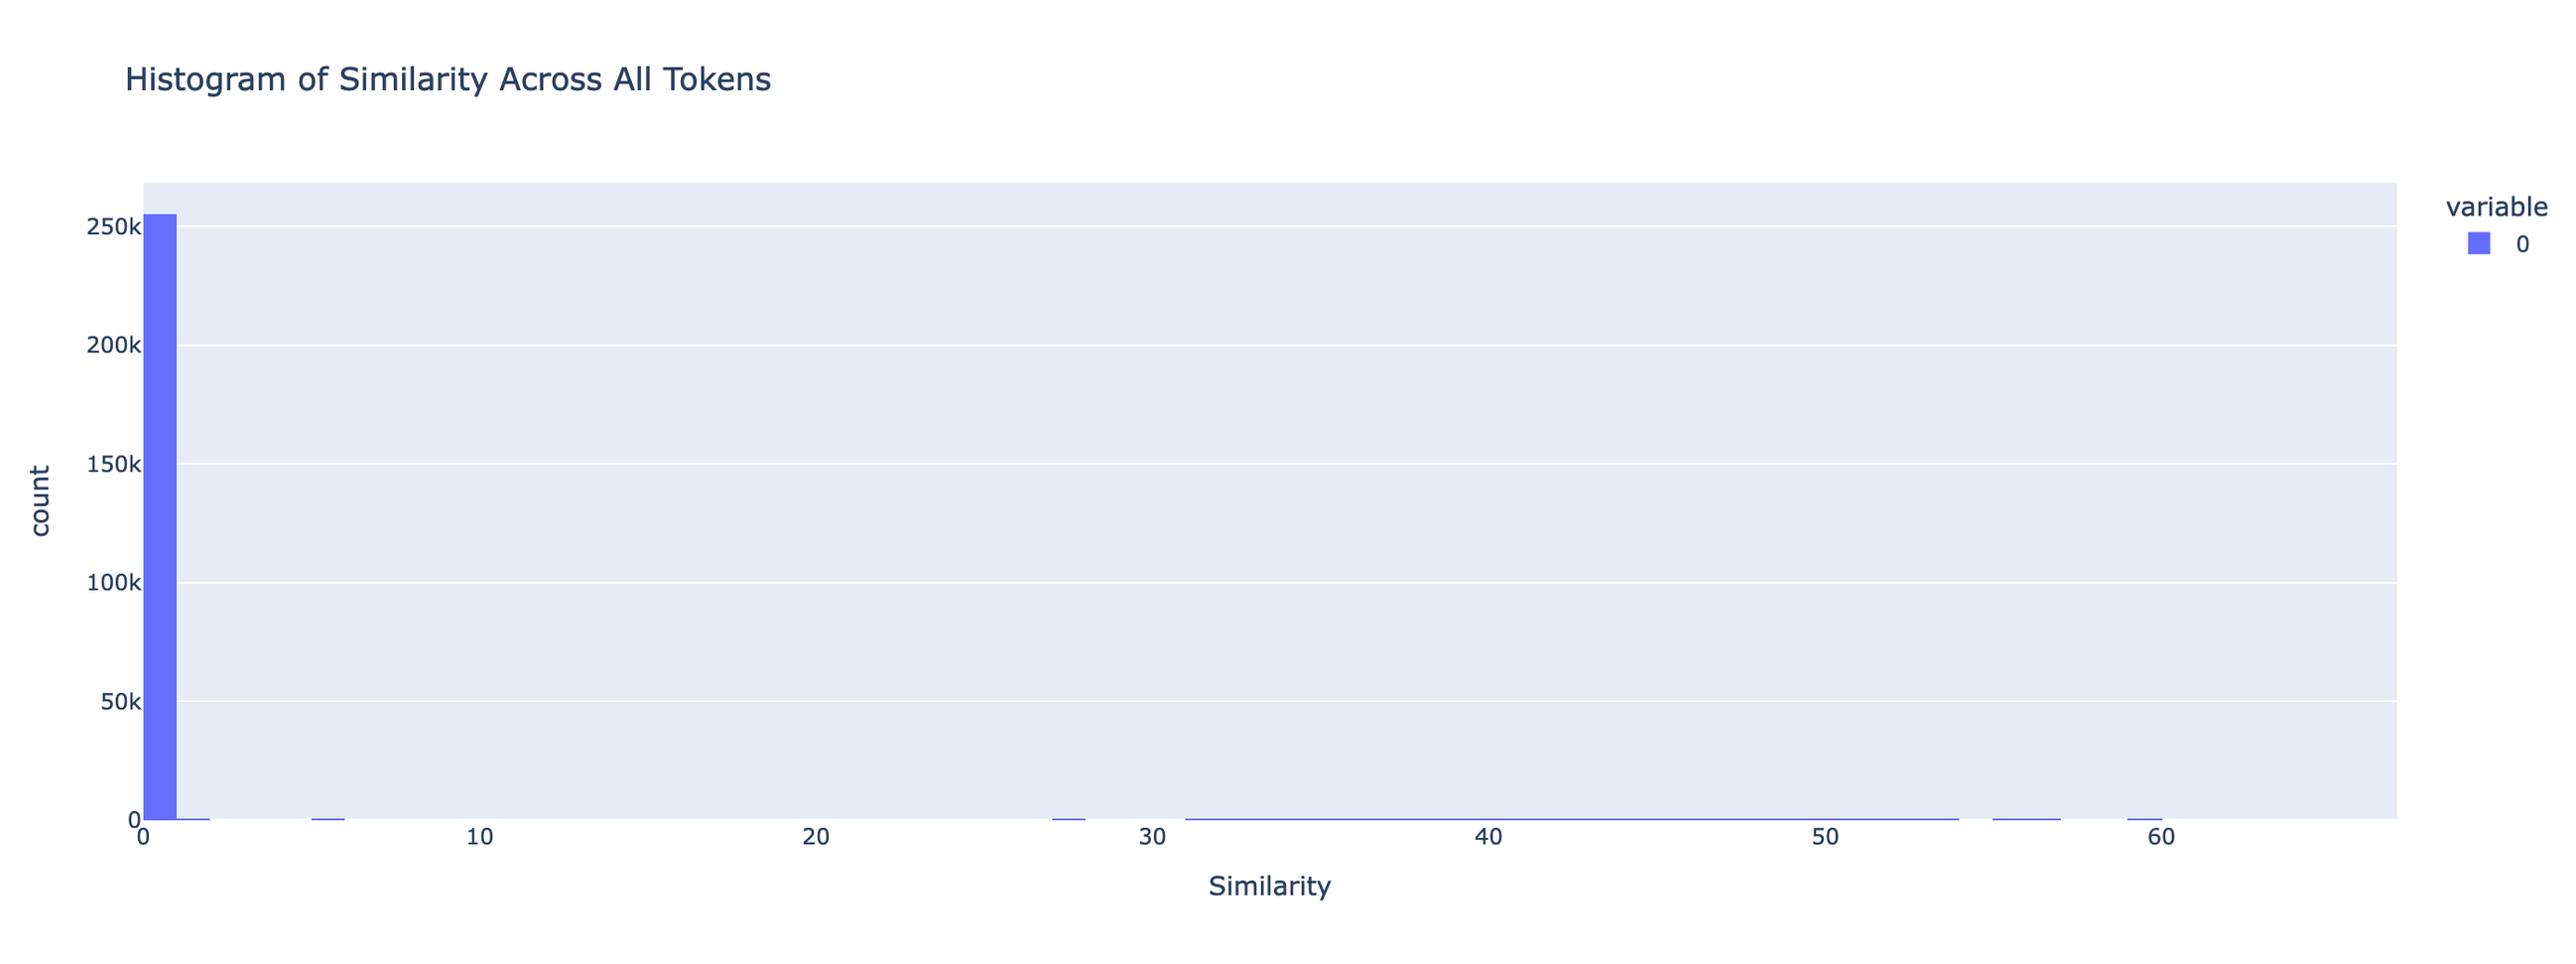Click the blue legend swatch for variable 0
Viewport: 2576px width, 964px height.
[2479, 243]
